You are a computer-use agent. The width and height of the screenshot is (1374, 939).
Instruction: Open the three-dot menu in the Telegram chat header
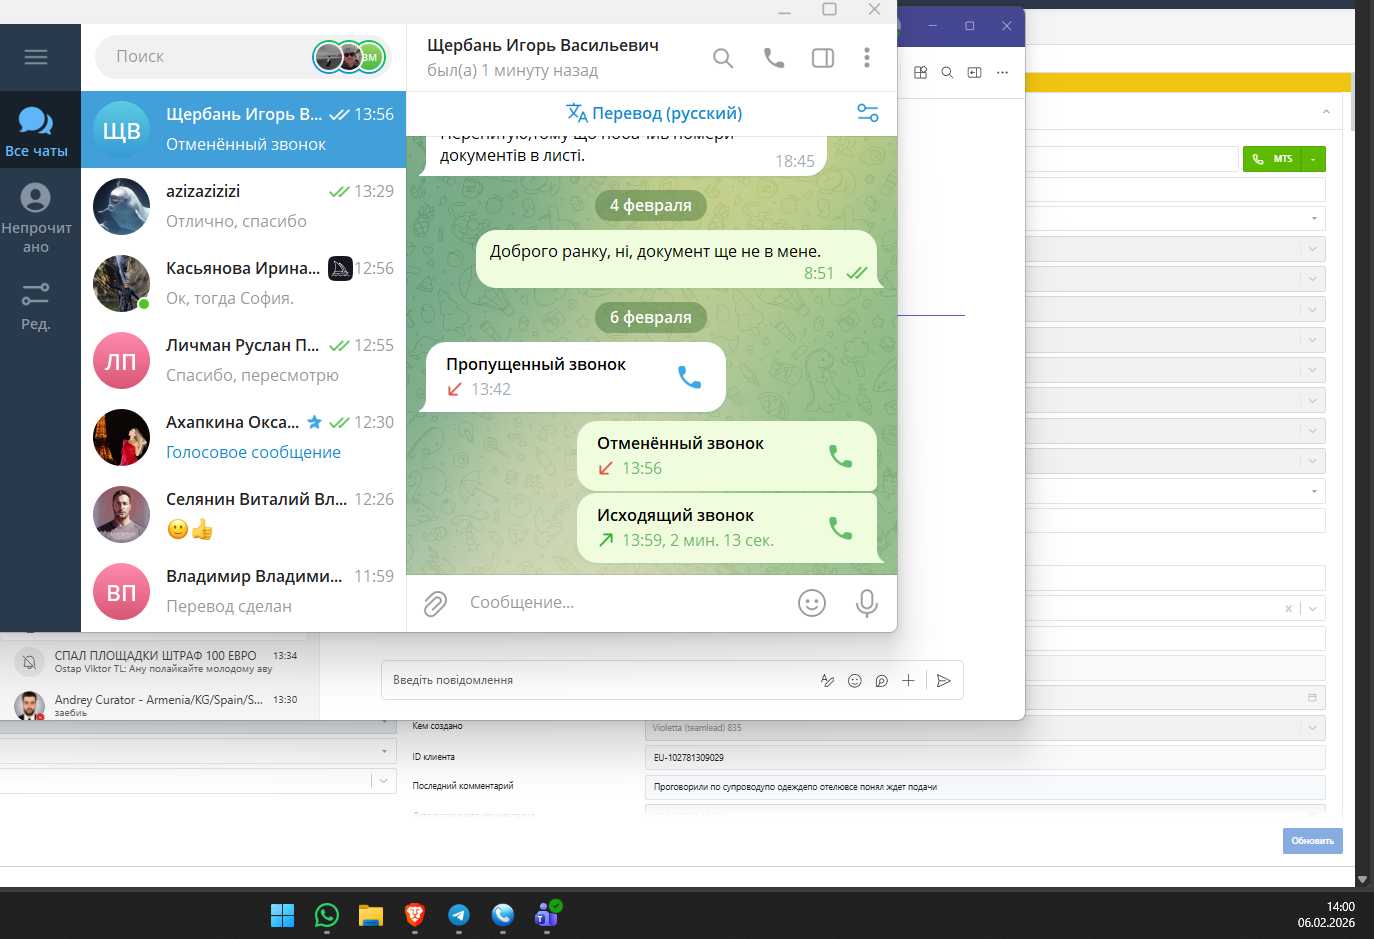(x=867, y=58)
